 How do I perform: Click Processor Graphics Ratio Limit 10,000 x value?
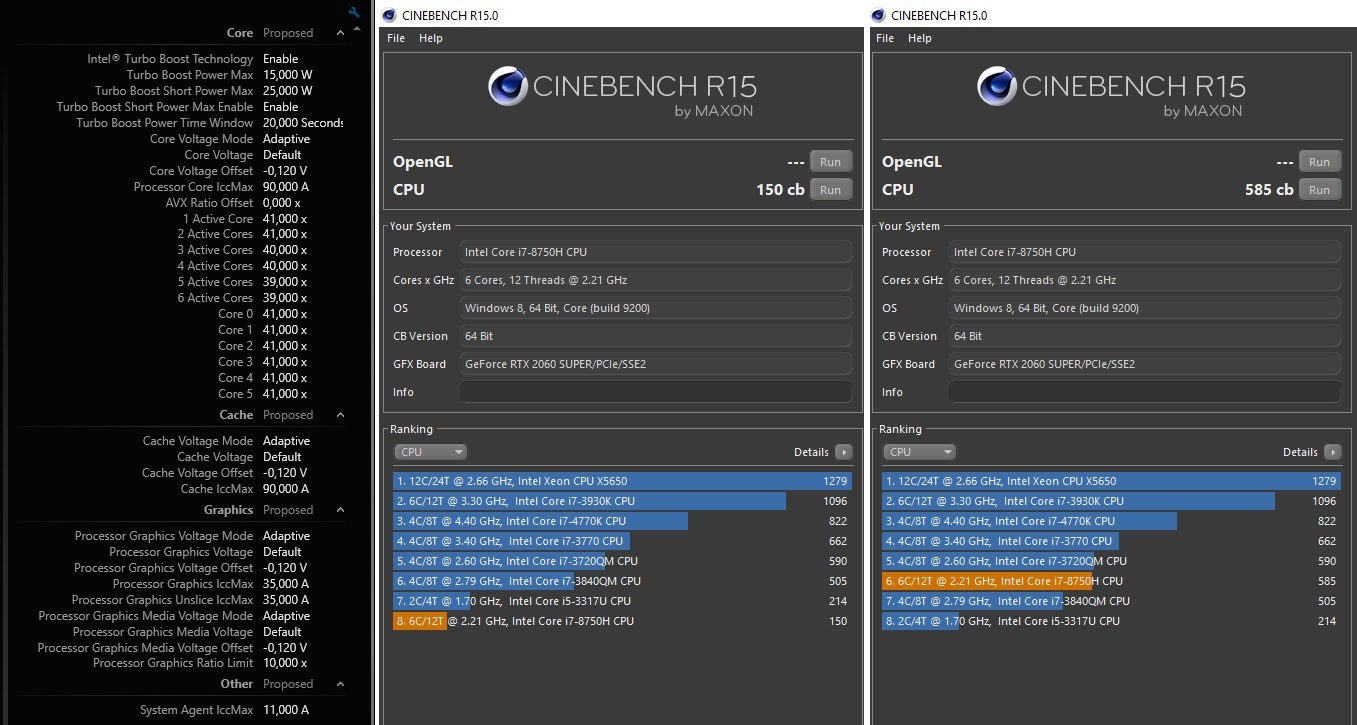pyautogui.click(x=285, y=663)
